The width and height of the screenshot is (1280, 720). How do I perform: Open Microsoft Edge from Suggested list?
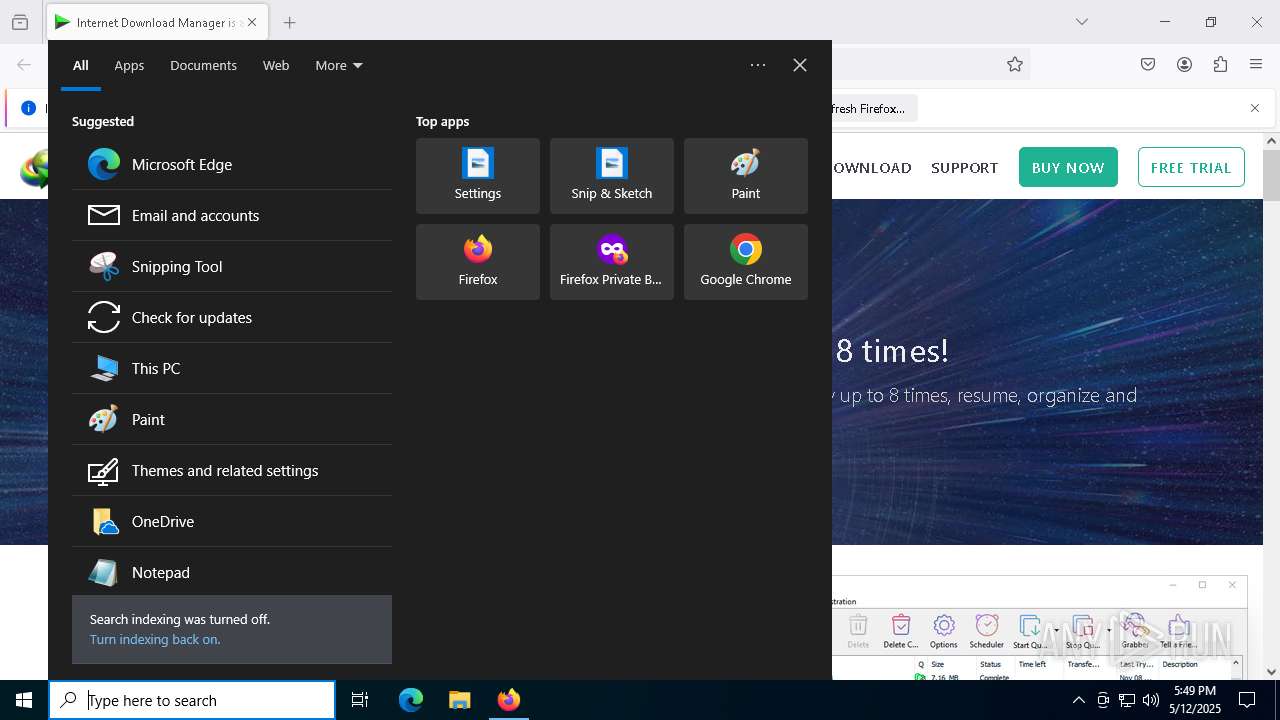[x=232, y=164]
